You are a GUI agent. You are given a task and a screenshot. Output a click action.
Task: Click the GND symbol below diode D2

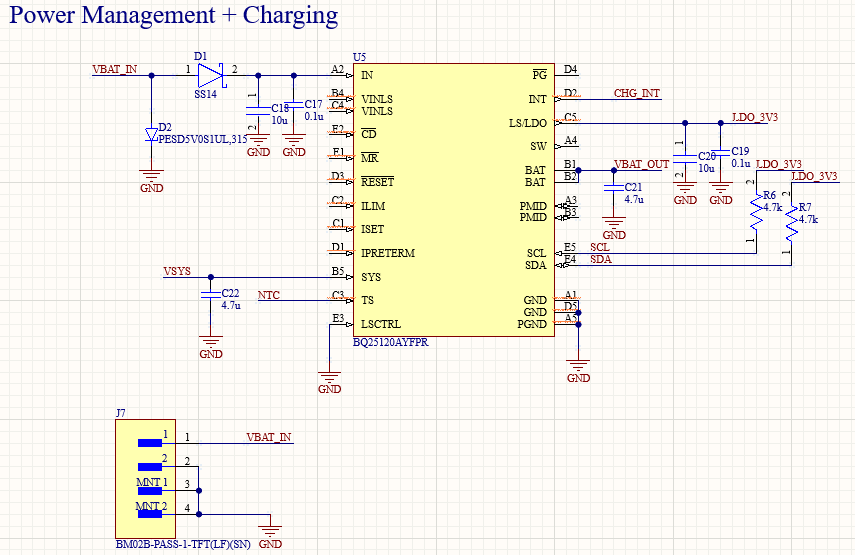152,180
